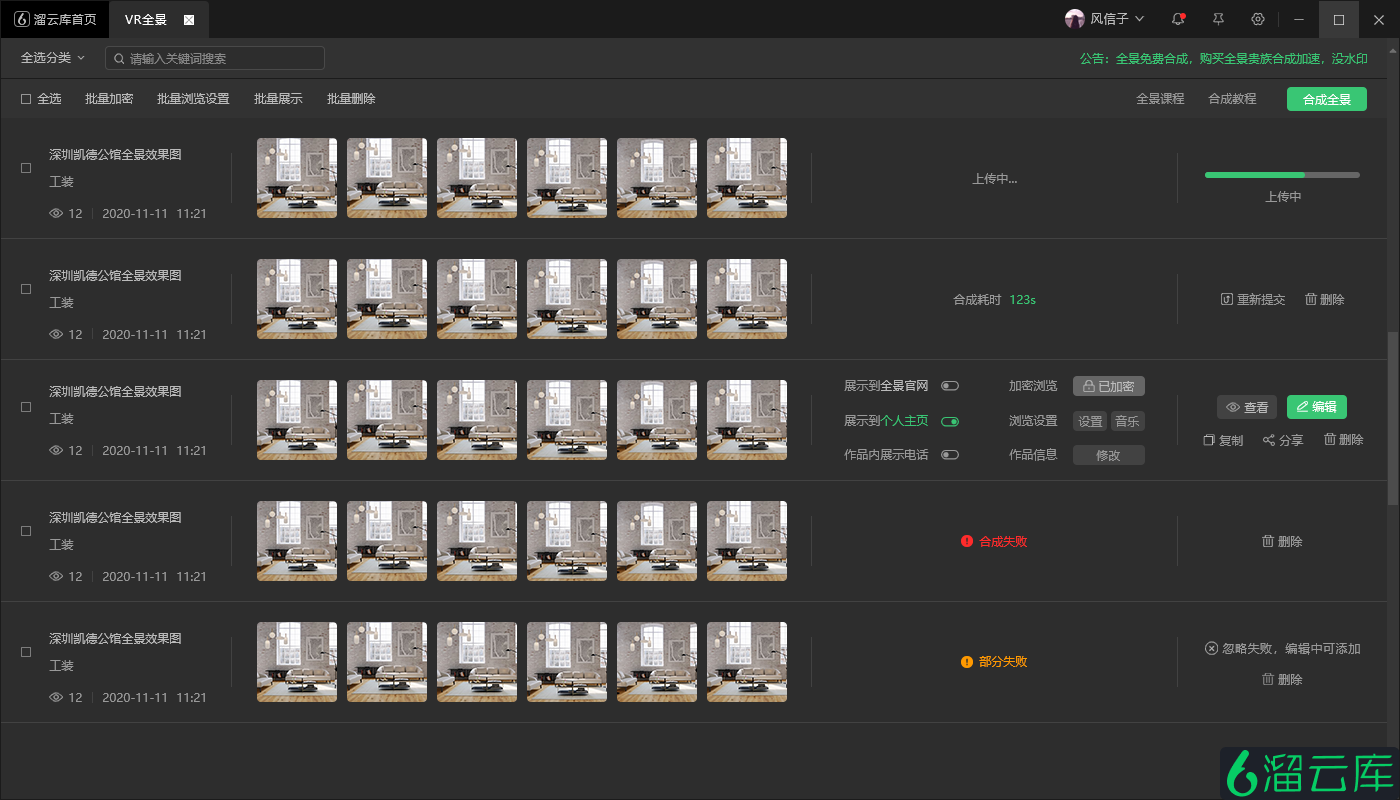The width and height of the screenshot is (1400, 800).
Task: Click 批量删除 menu item
Action: pos(351,99)
